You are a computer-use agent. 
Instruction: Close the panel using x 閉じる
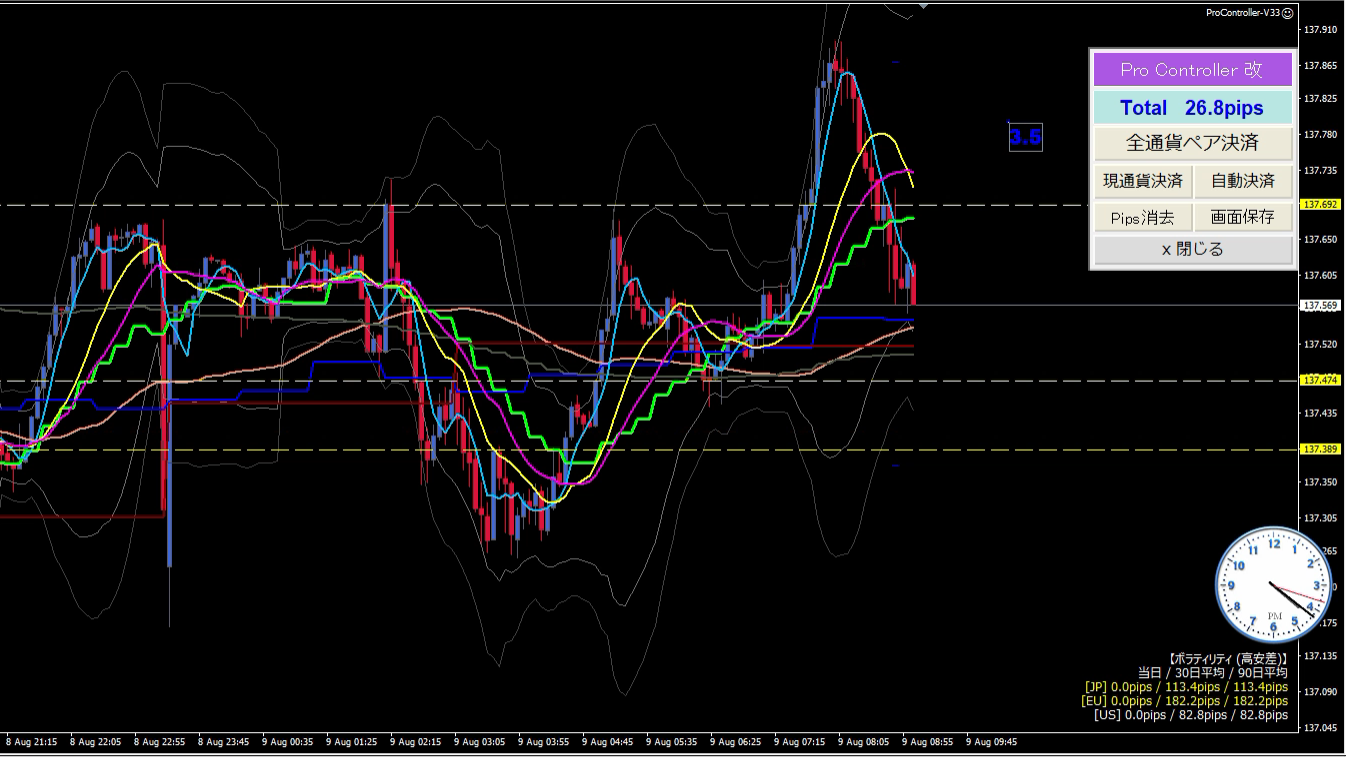tap(1192, 250)
